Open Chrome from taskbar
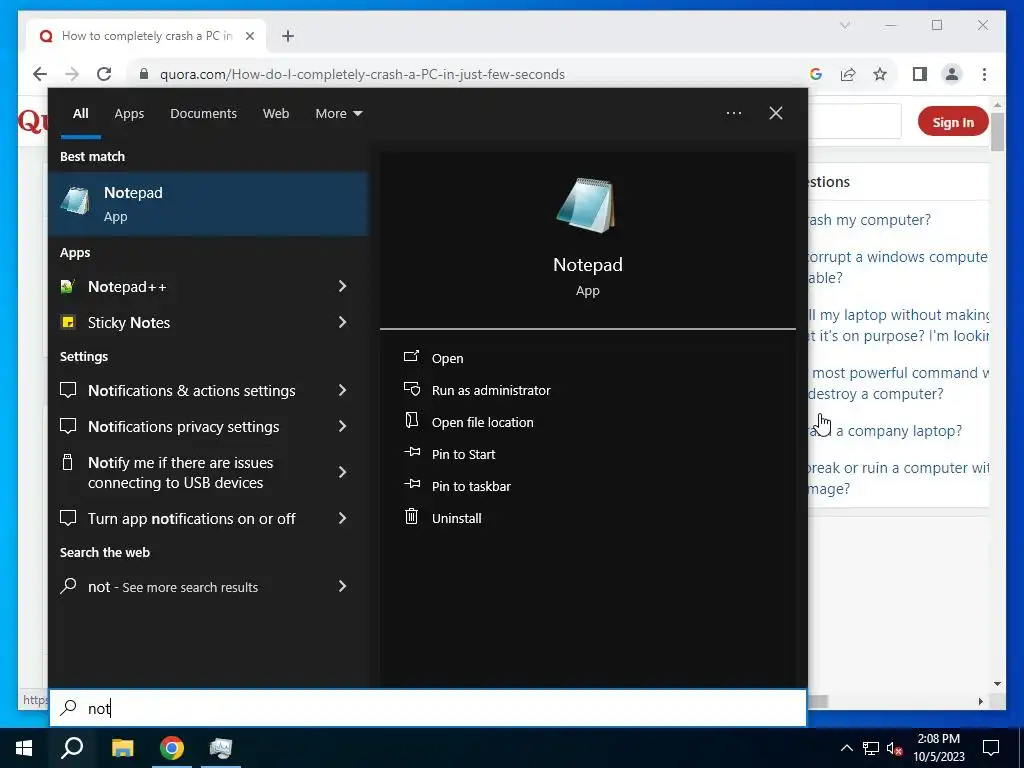The width and height of the screenshot is (1024, 768). (172, 748)
